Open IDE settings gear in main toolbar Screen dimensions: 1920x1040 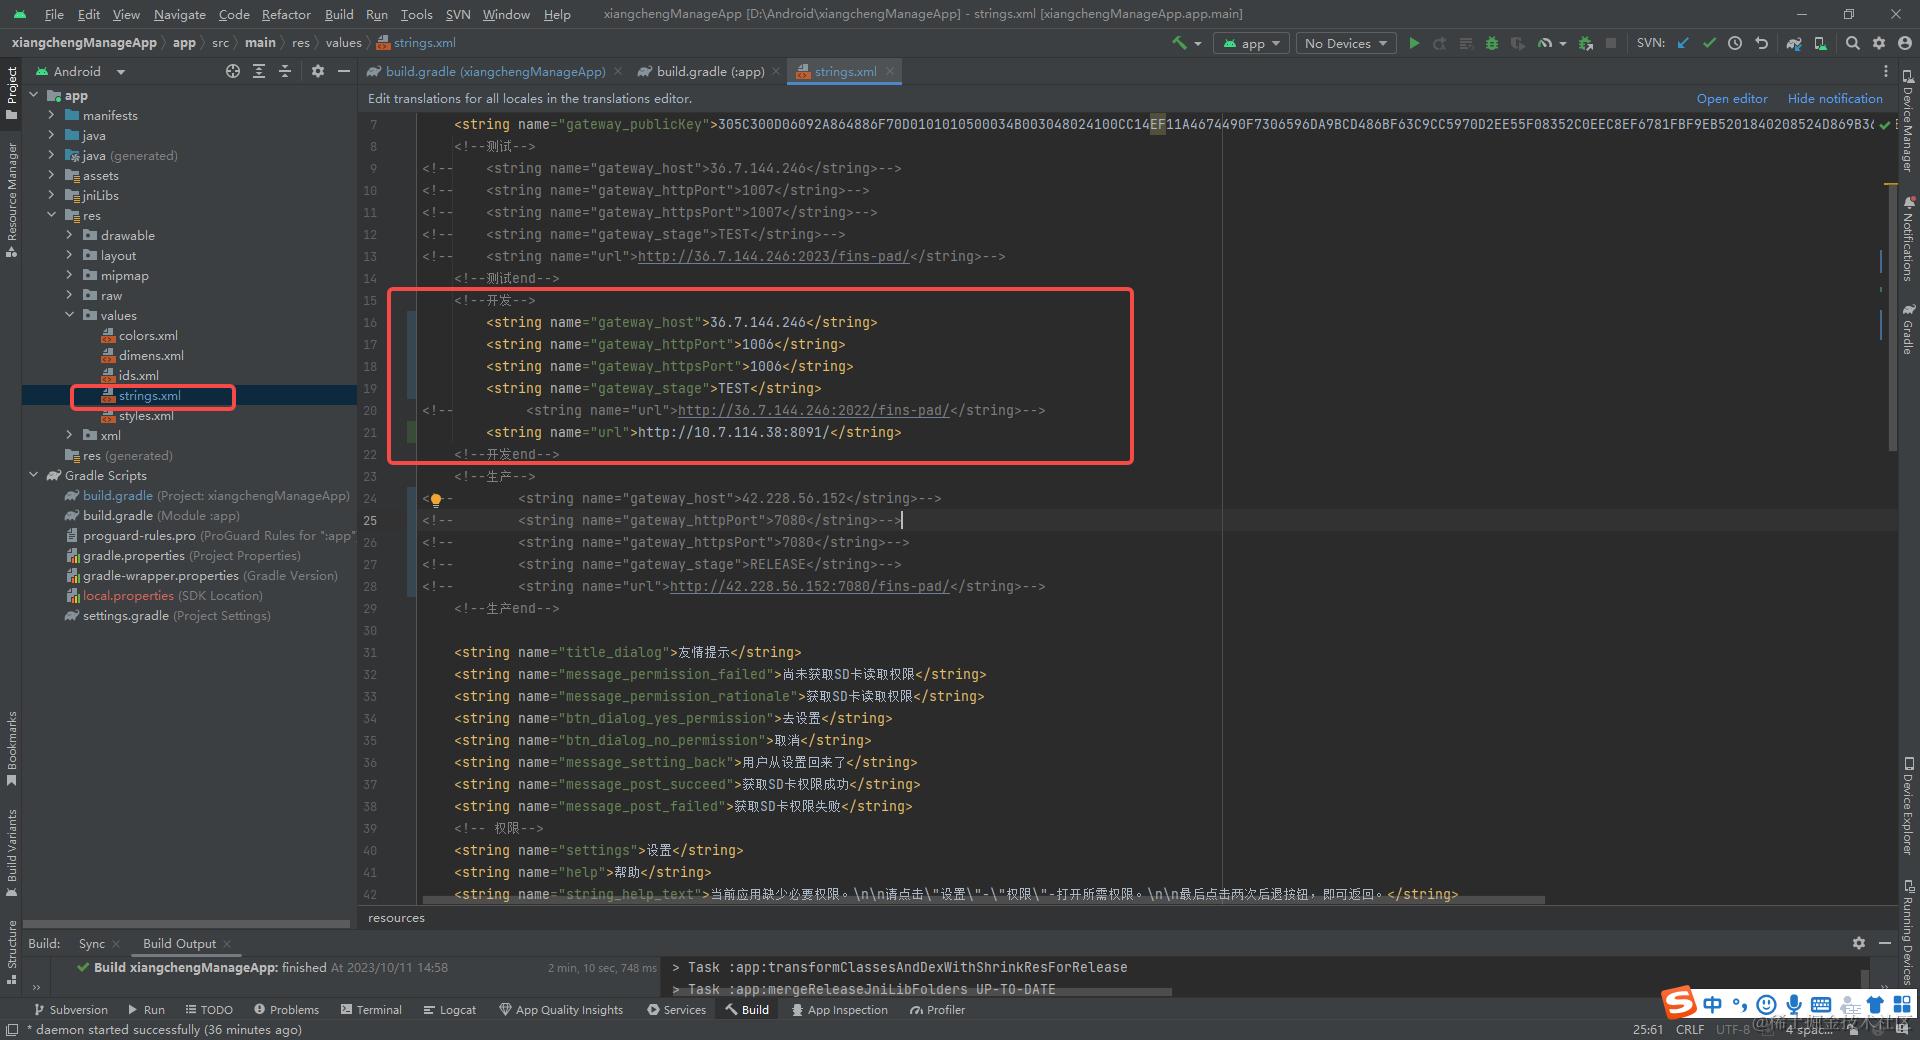tap(1879, 43)
